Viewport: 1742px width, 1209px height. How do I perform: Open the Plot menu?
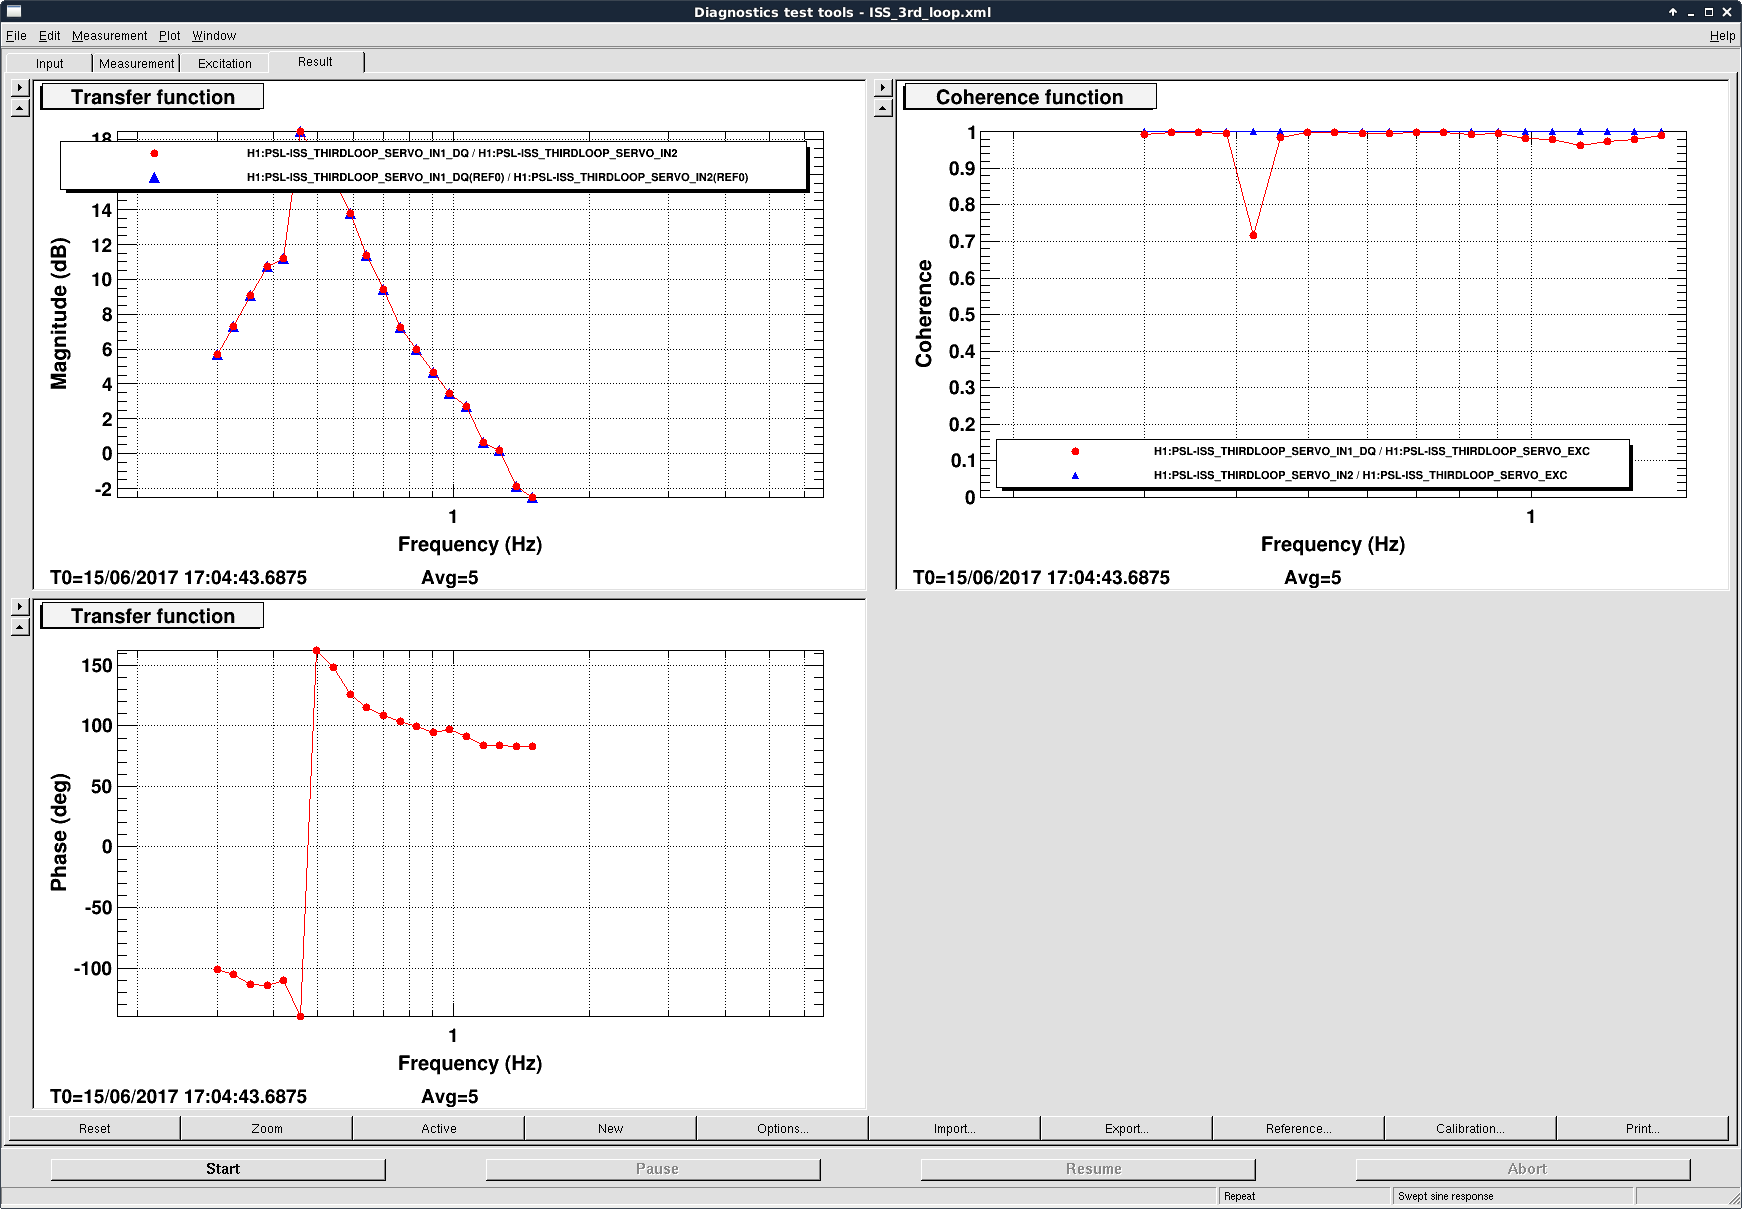(x=169, y=36)
